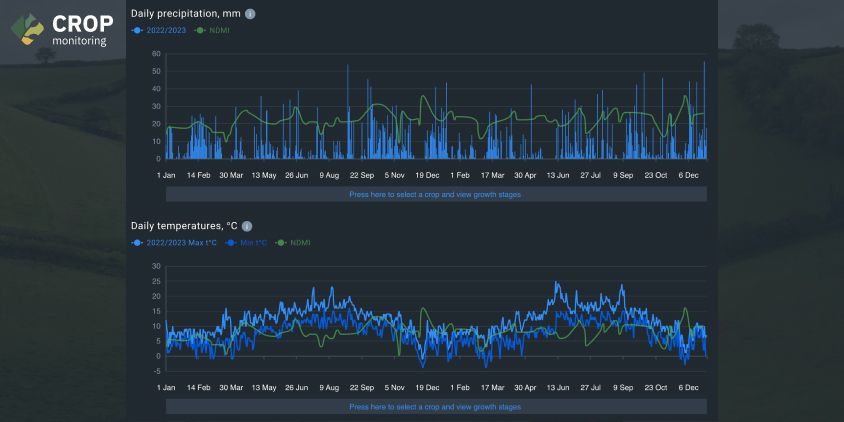Toggle the 2022/2023 precipitation series label

tap(166, 31)
